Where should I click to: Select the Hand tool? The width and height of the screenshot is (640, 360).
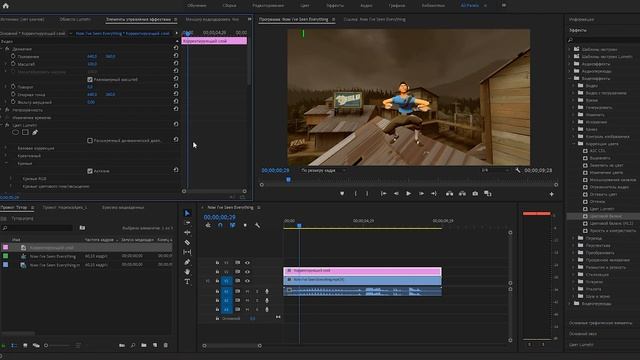[x=187, y=272]
